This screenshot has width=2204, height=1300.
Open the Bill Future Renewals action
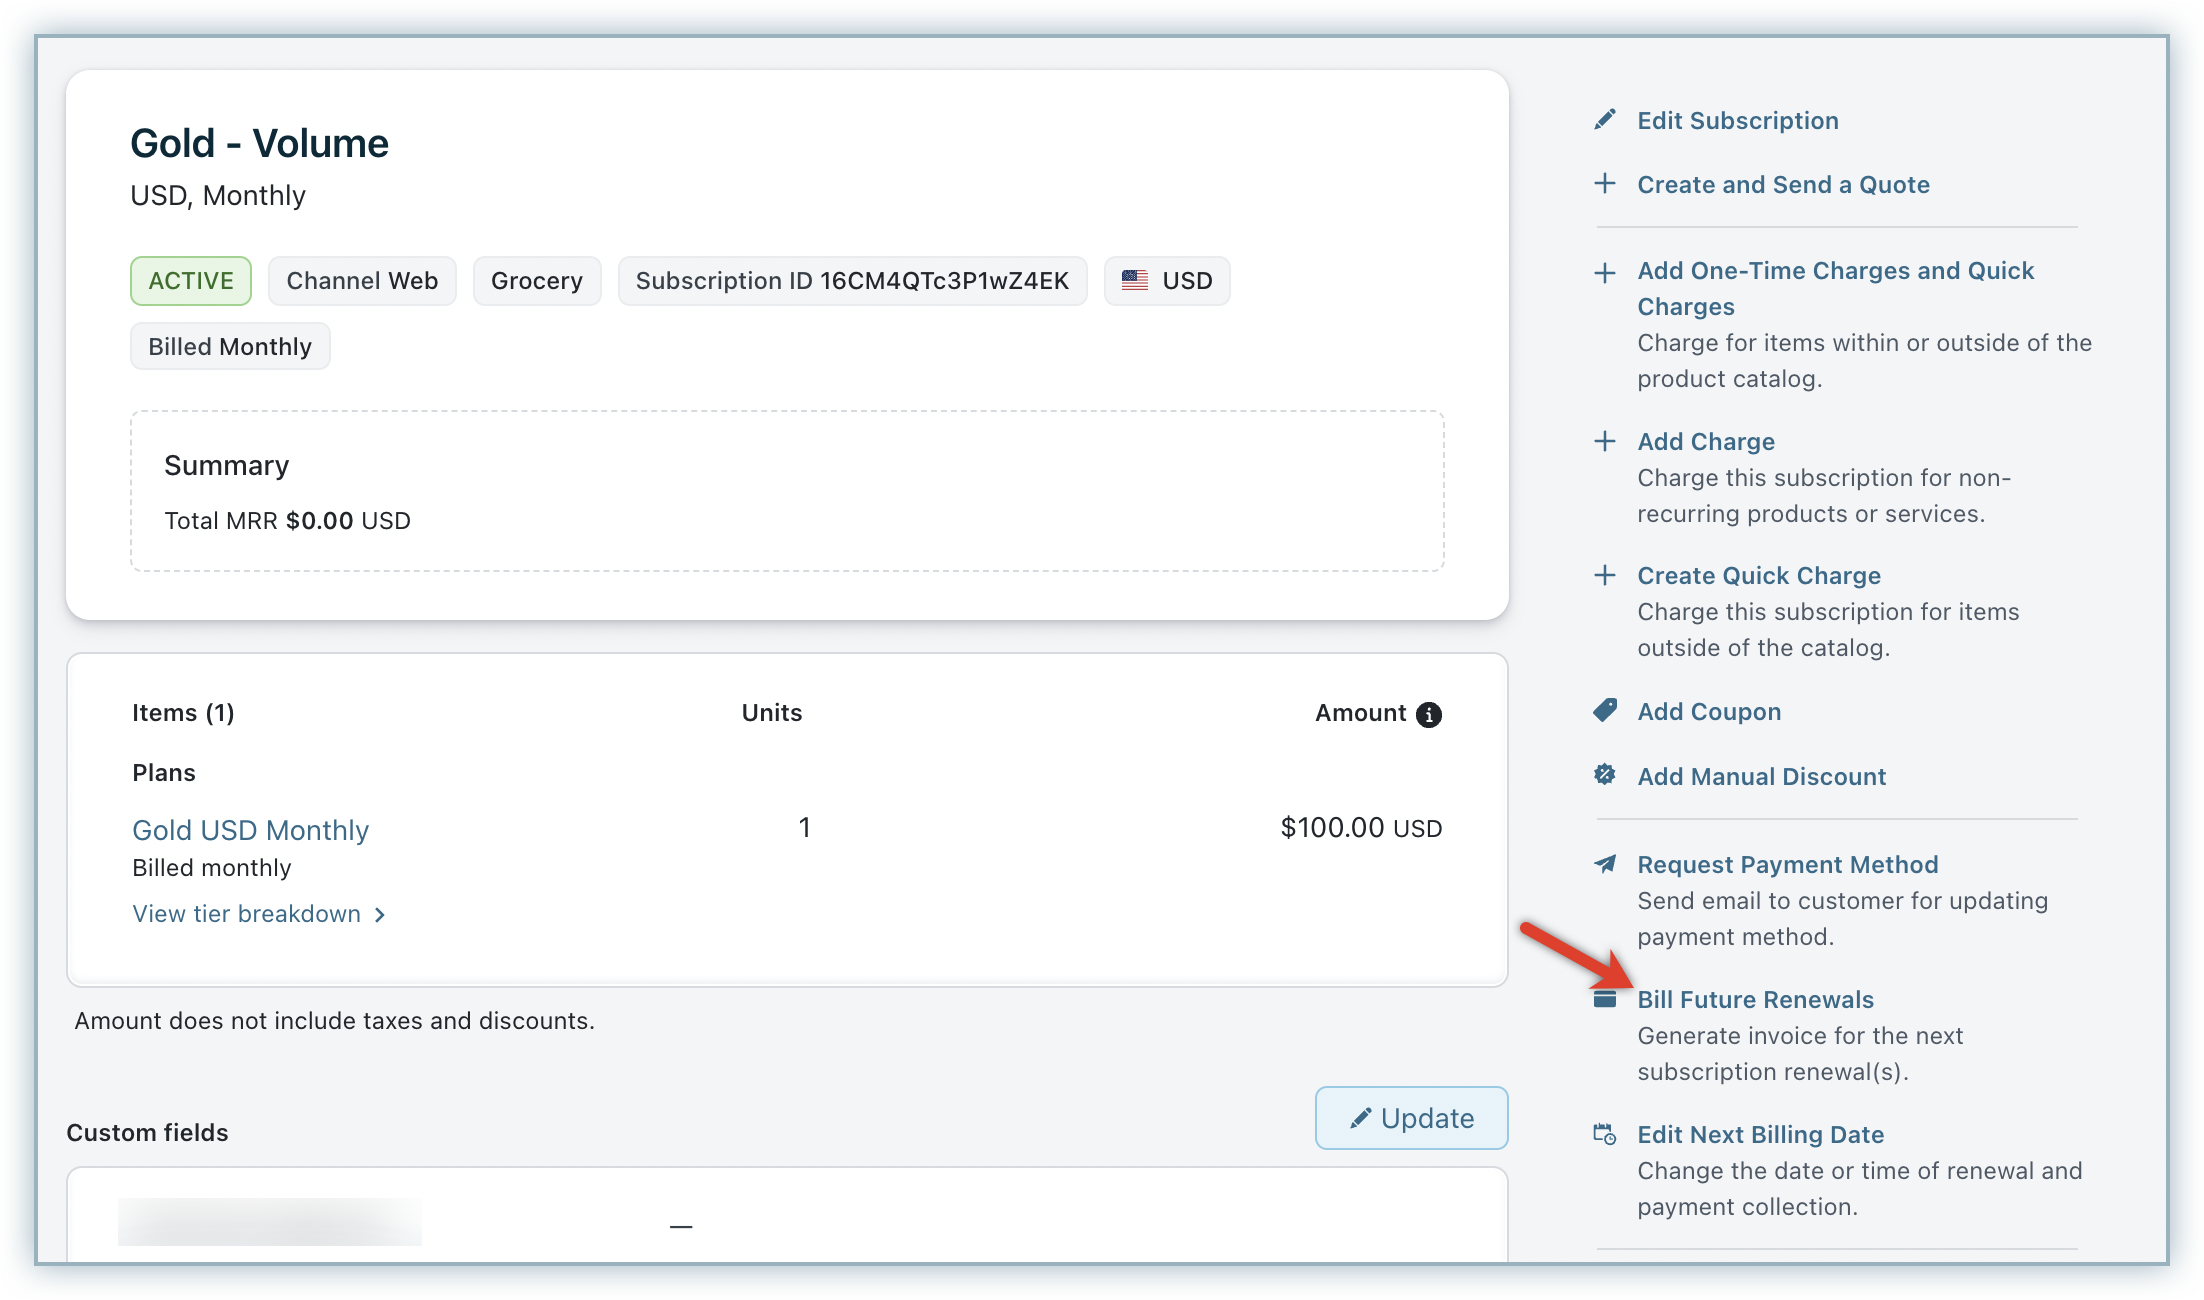coord(1755,1000)
